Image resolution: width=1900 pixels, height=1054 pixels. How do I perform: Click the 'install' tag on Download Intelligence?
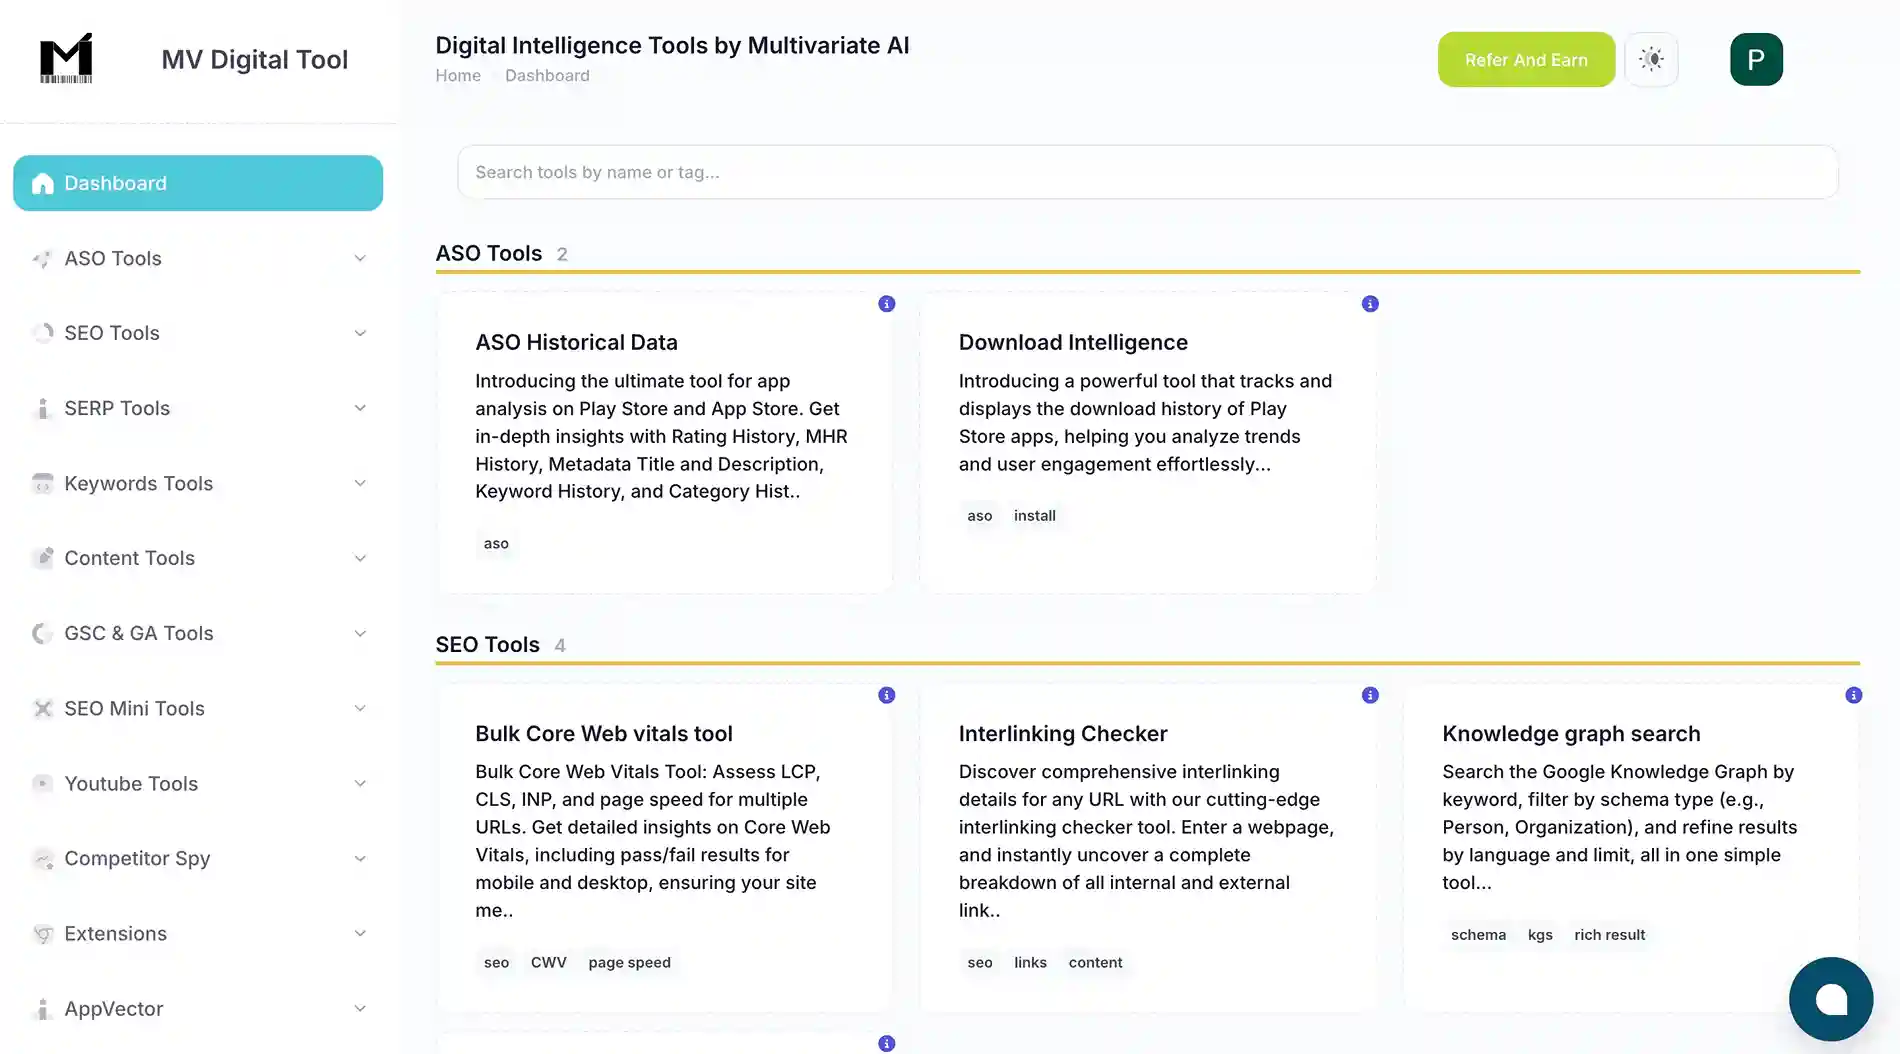click(1034, 516)
